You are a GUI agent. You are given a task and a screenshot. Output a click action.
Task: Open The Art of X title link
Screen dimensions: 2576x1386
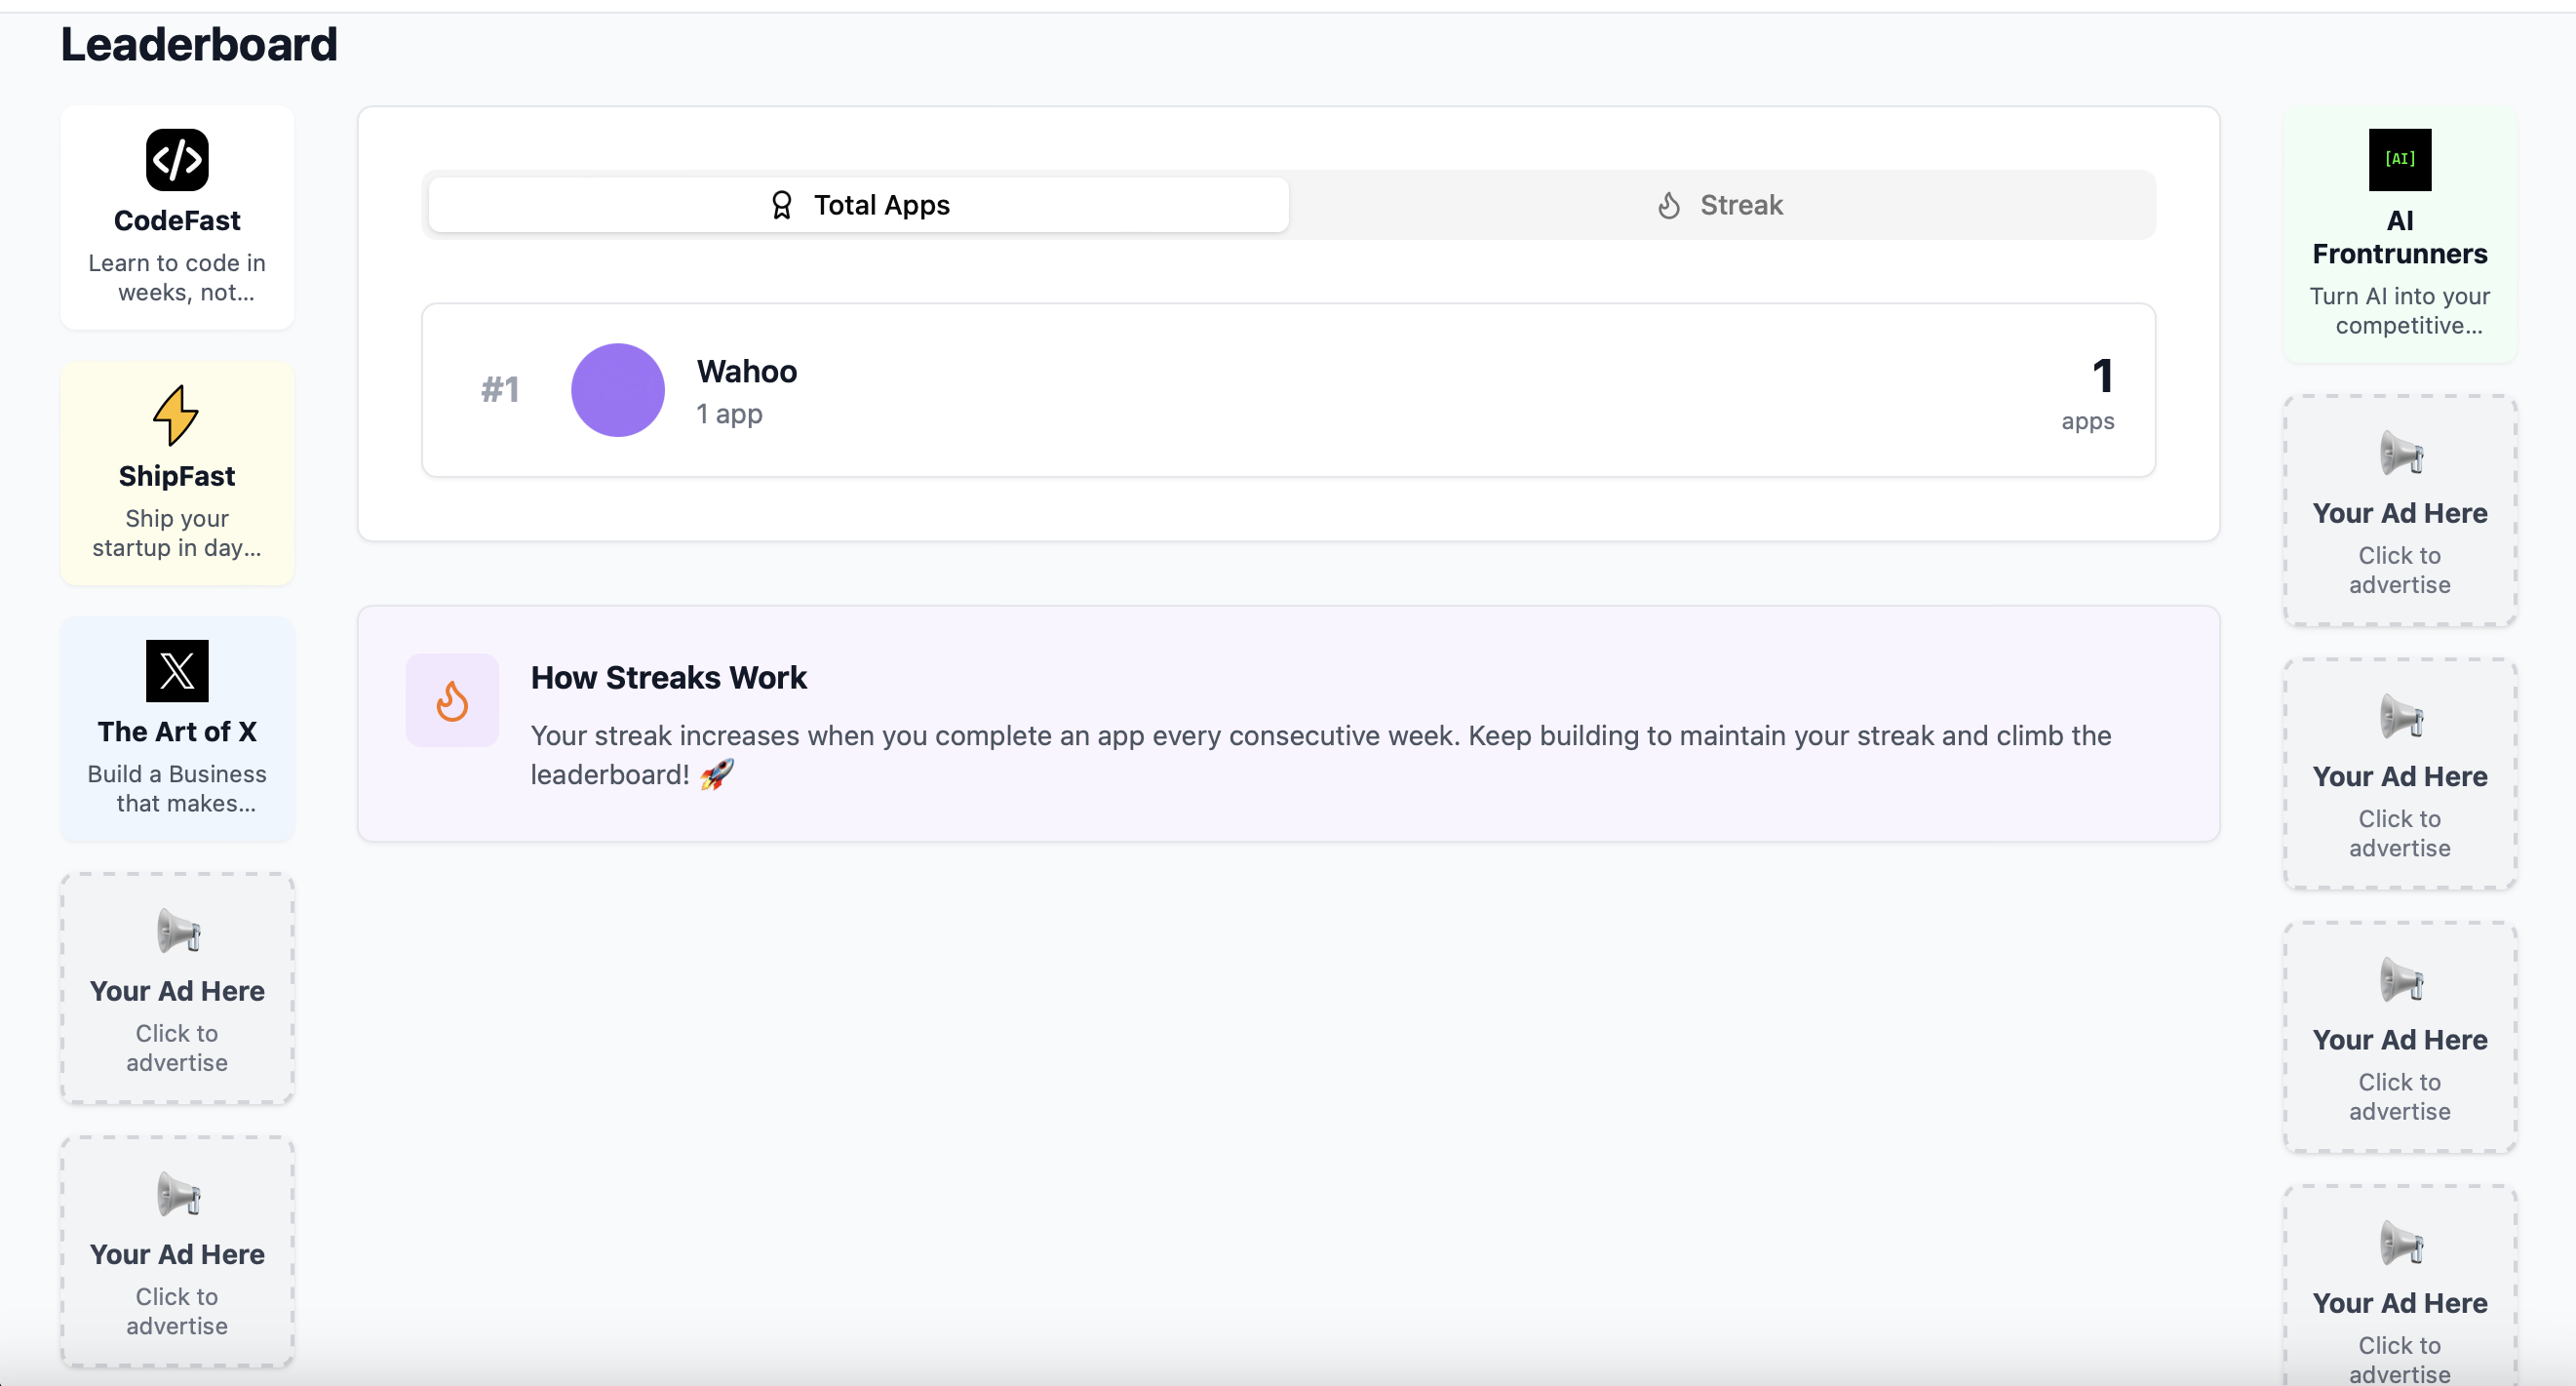[x=177, y=732]
